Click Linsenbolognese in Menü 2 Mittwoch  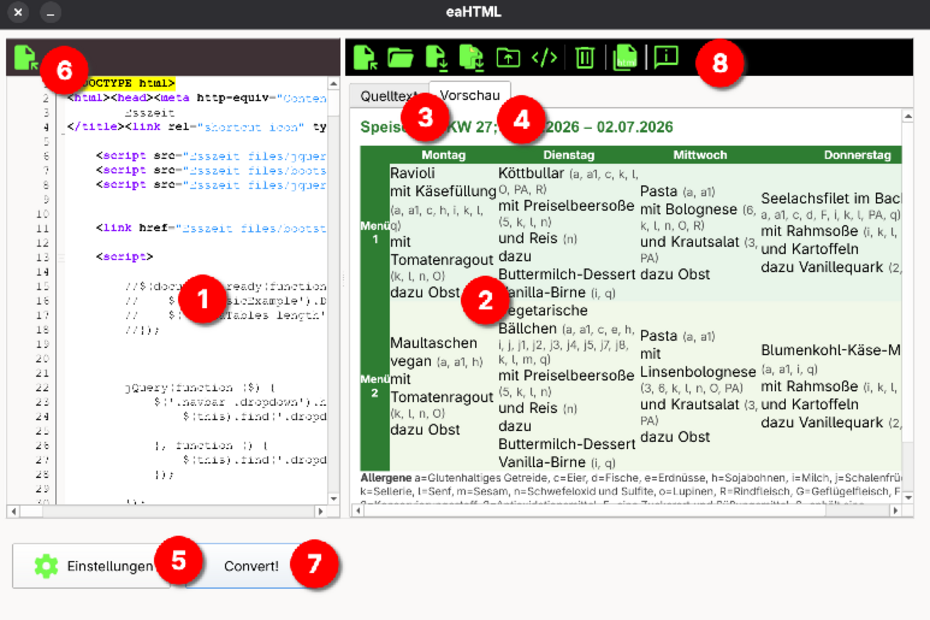(698, 372)
